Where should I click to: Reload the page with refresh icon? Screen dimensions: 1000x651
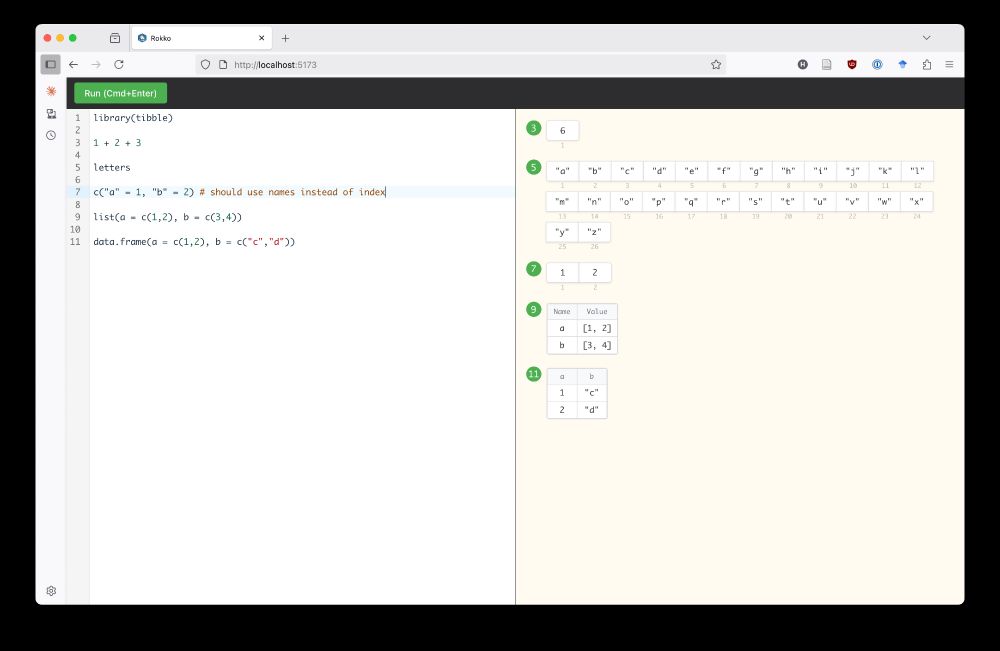point(119,64)
